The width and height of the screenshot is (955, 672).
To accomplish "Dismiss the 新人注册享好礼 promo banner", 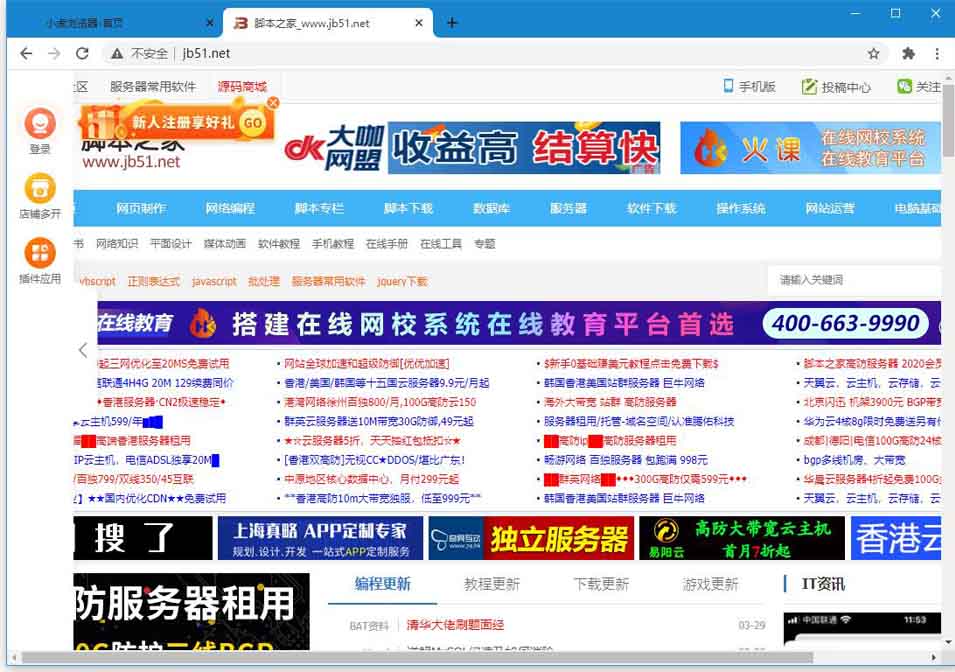I will coord(273,102).
